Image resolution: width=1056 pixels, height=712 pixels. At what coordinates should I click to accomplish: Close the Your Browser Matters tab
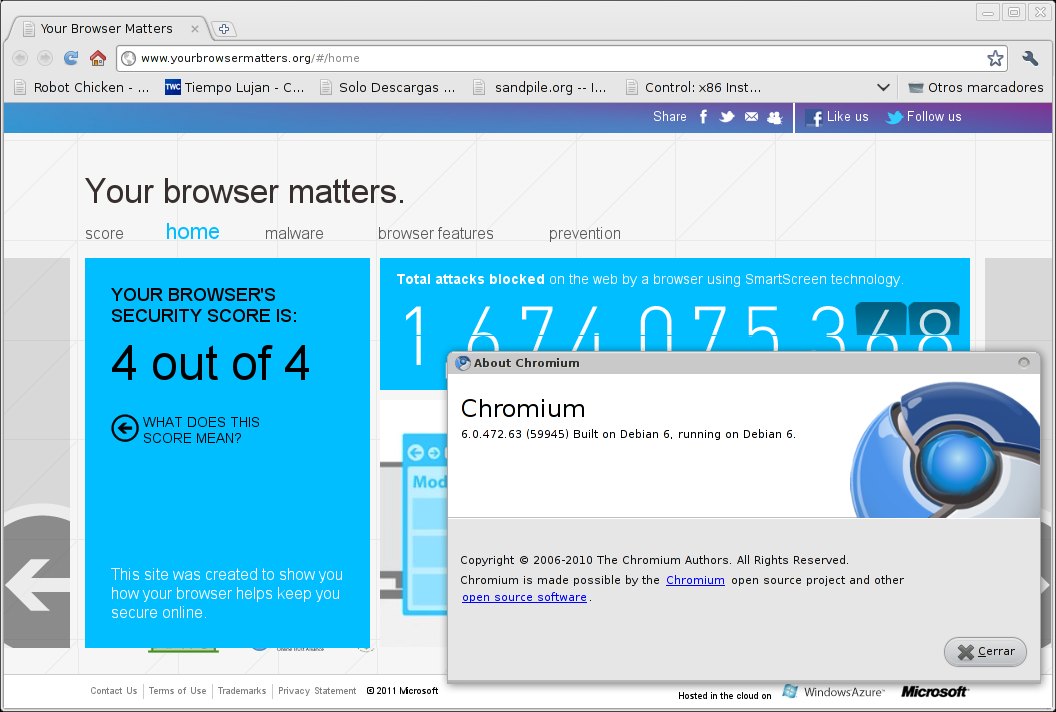pos(195,29)
